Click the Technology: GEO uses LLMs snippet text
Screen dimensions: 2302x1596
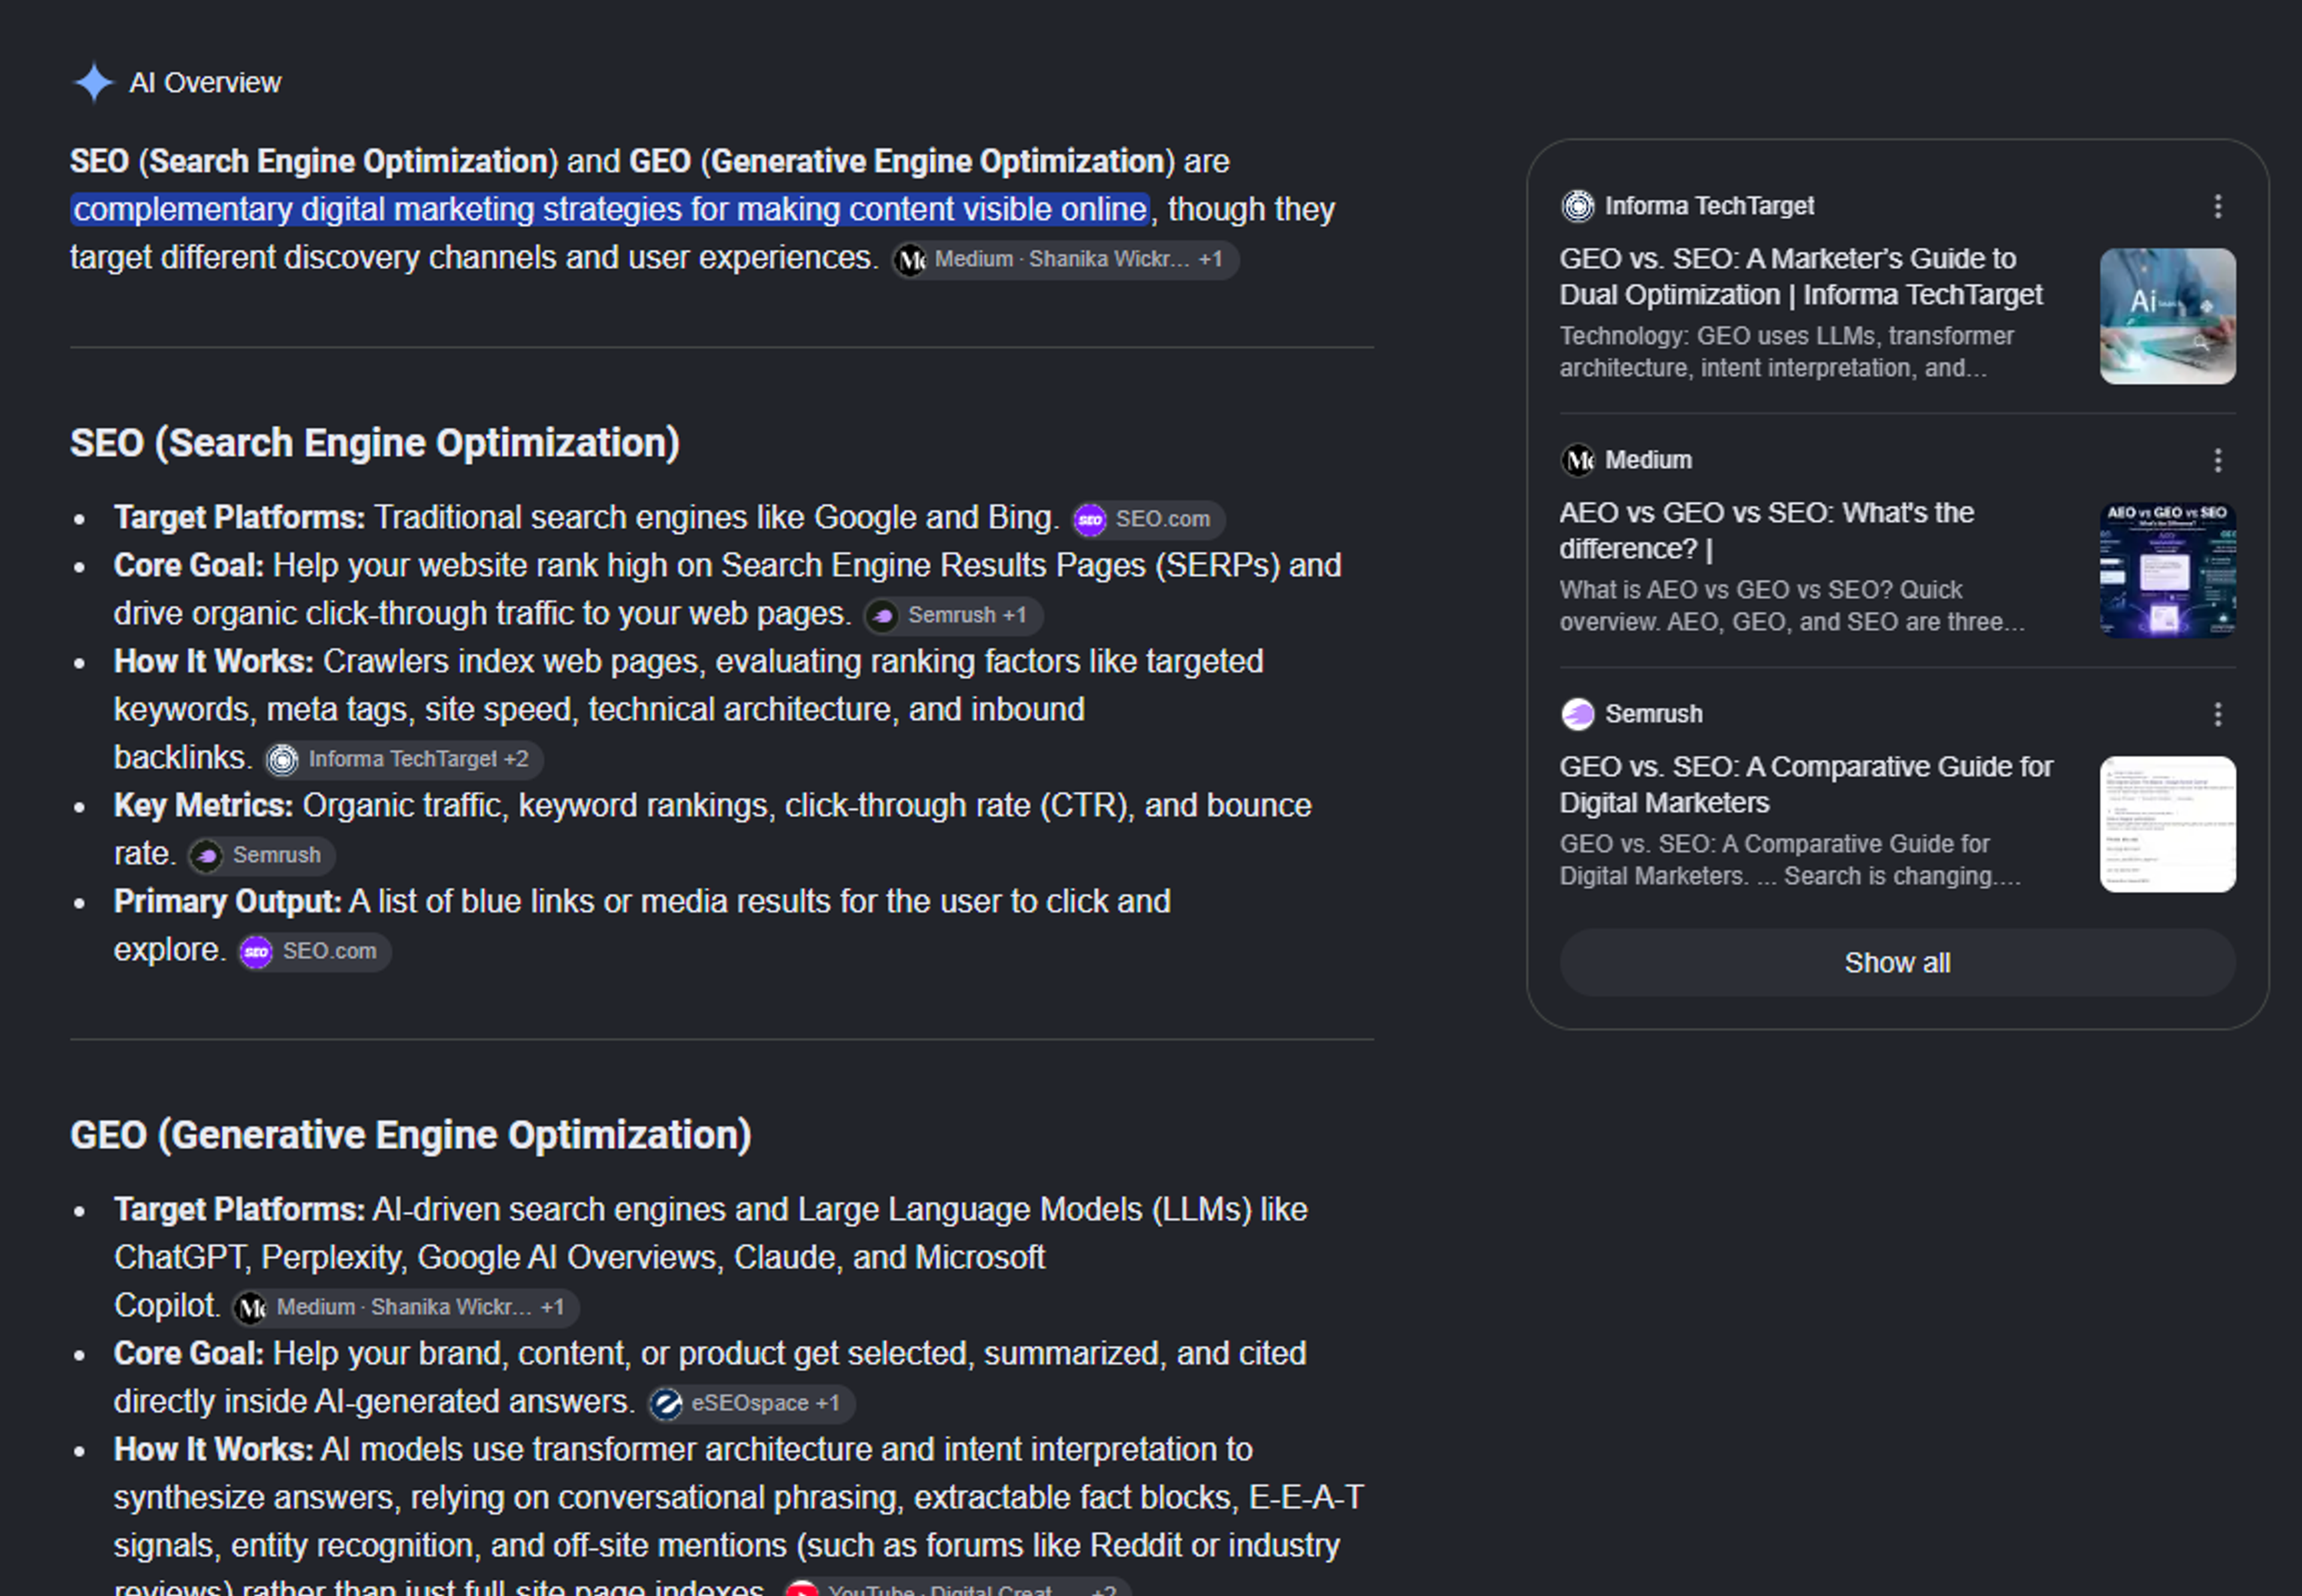click(x=1787, y=353)
